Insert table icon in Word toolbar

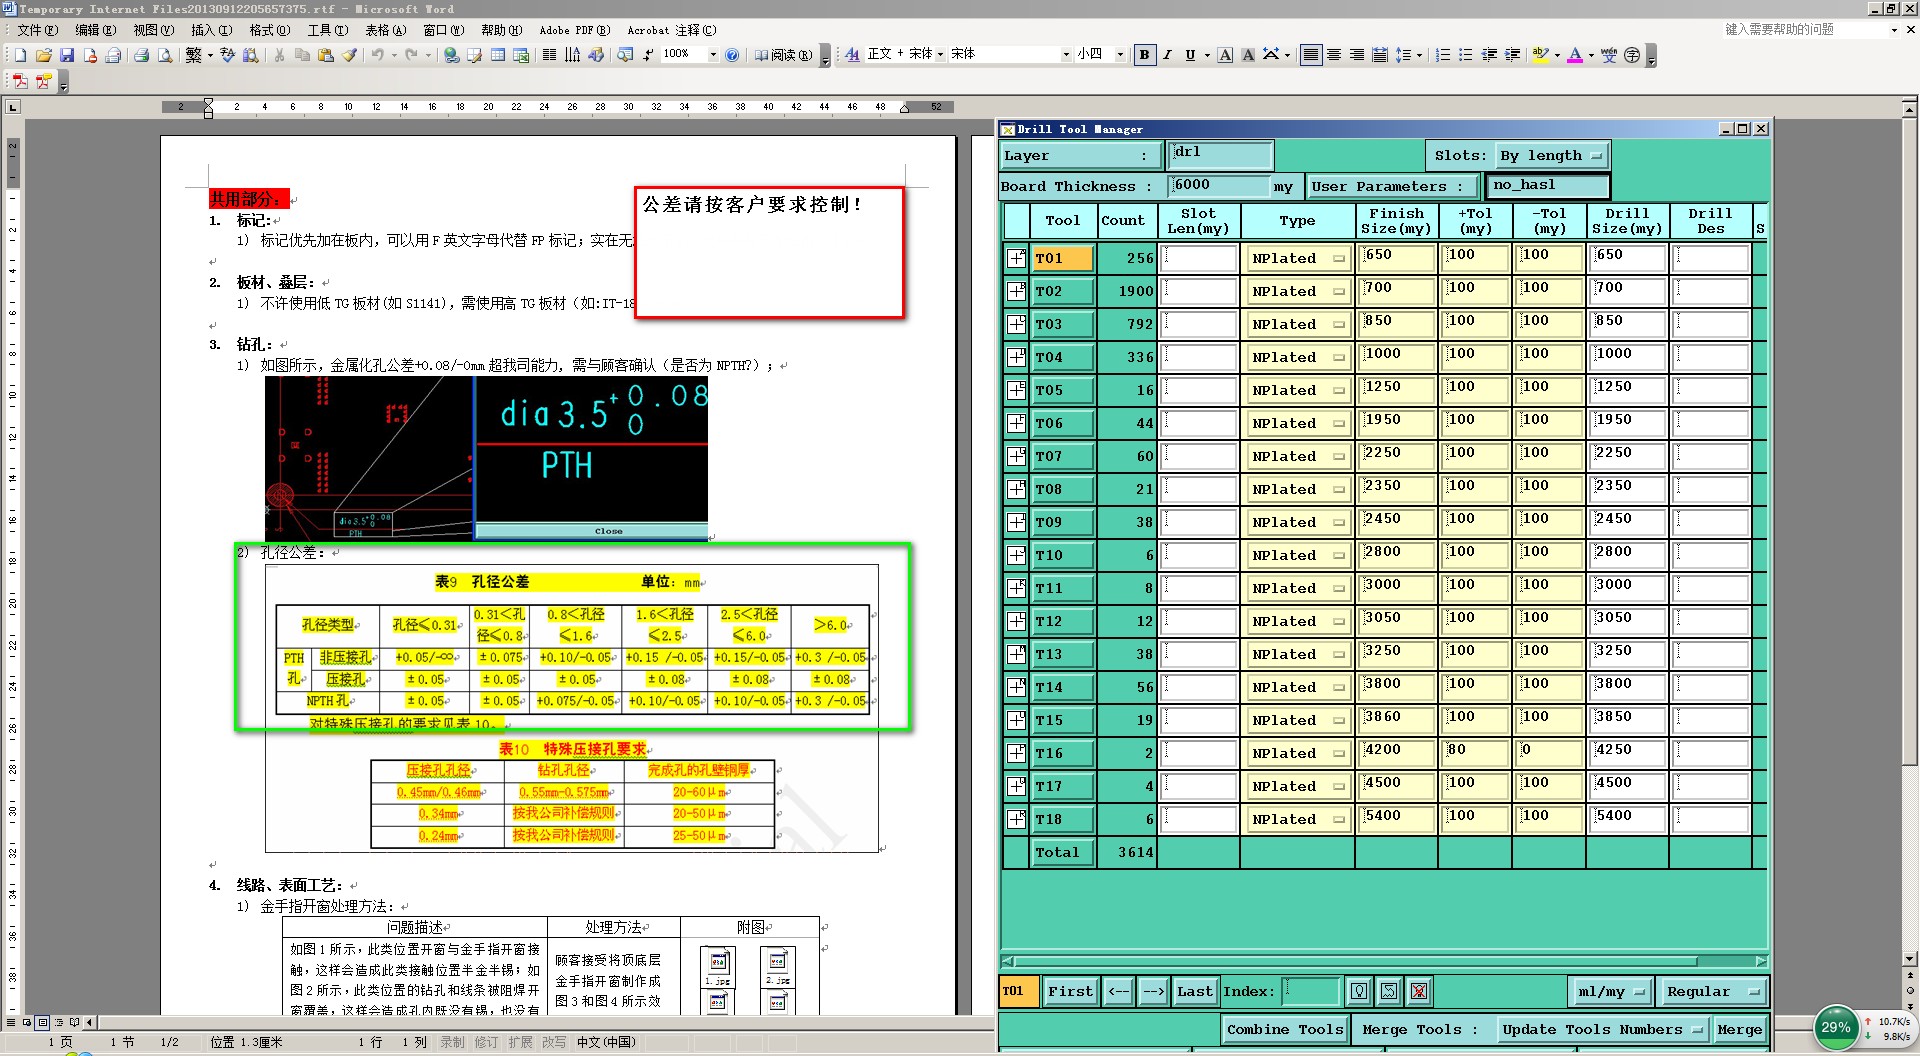[497, 55]
